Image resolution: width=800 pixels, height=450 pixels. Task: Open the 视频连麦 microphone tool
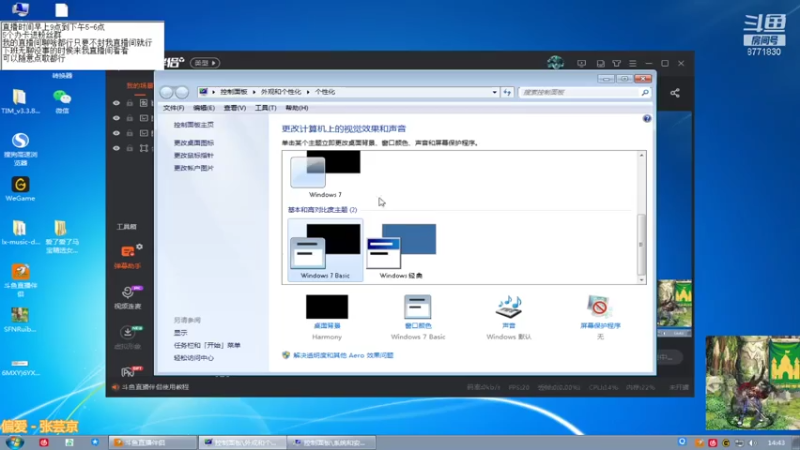[x=128, y=297]
